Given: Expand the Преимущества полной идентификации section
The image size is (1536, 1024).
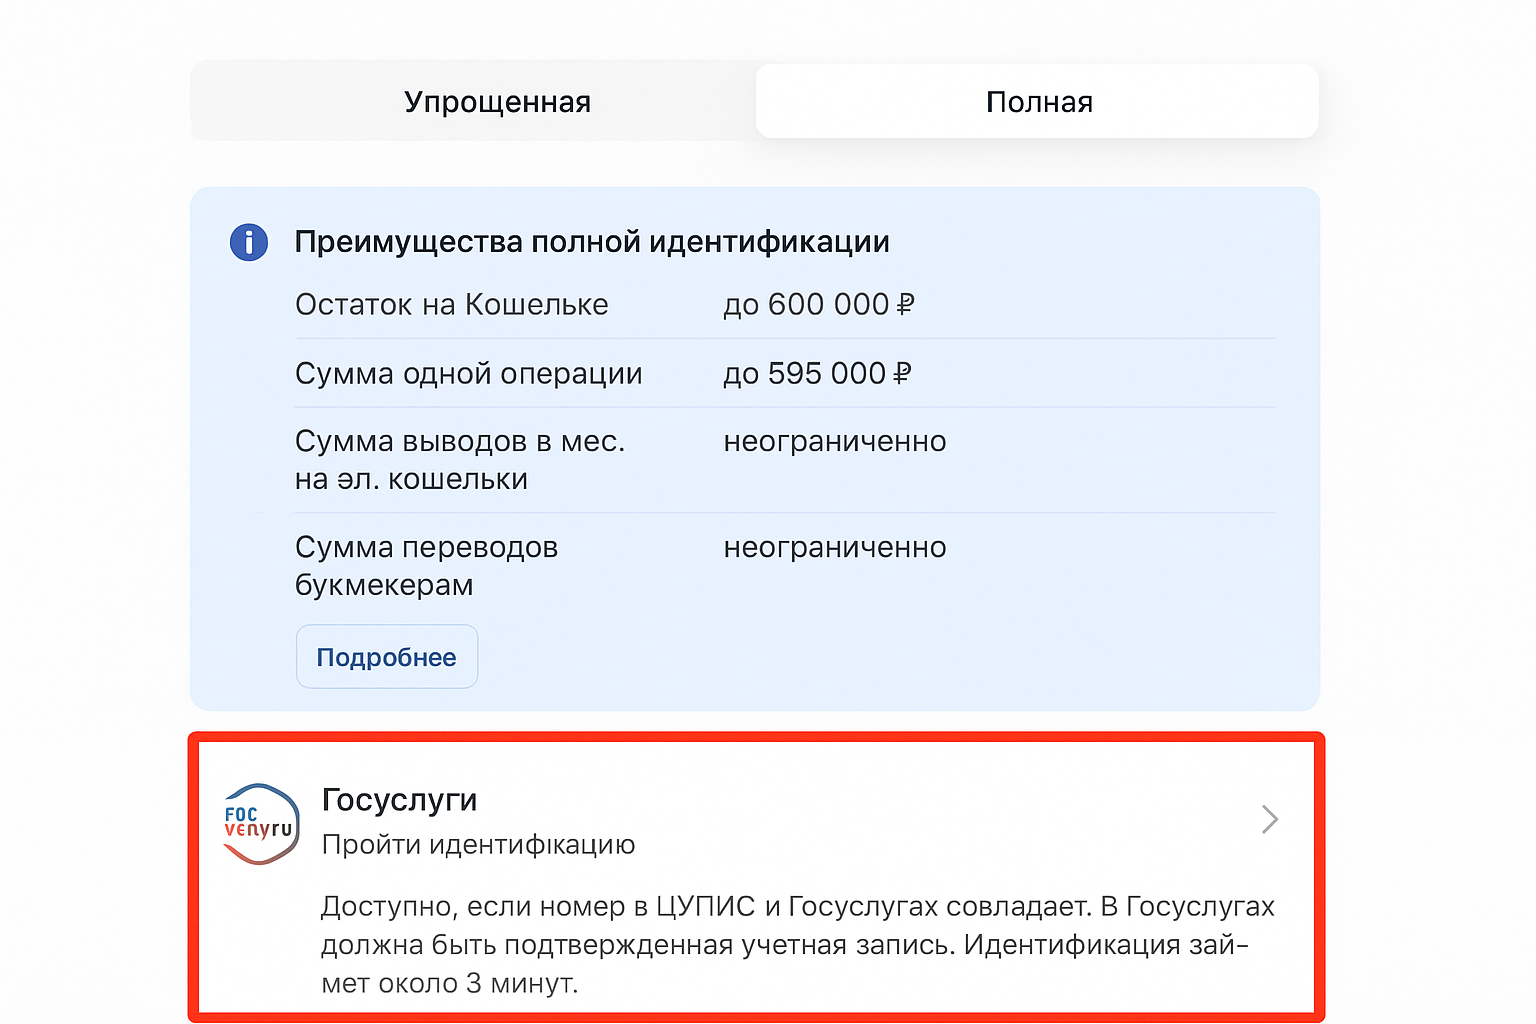Looking at the screenshot, I should click(592, 241).
